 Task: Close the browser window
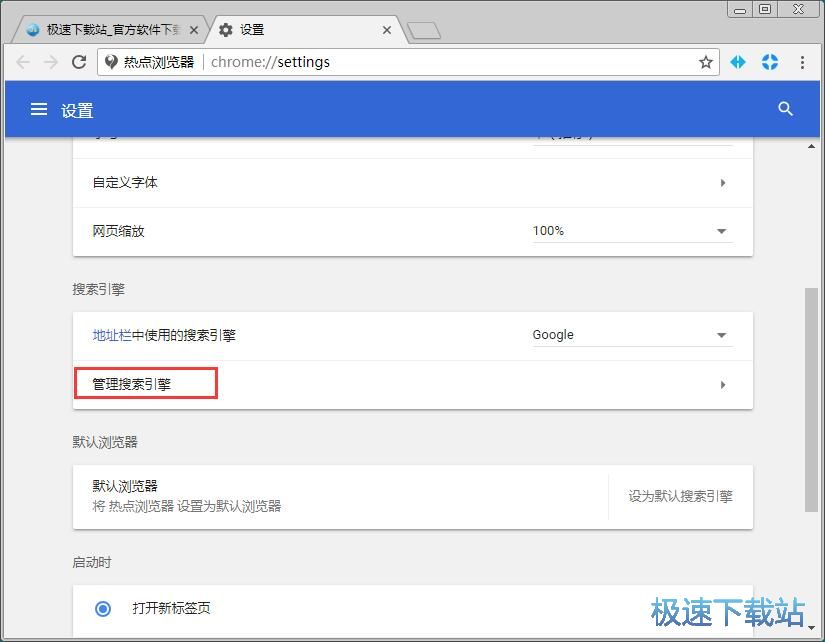798,9
